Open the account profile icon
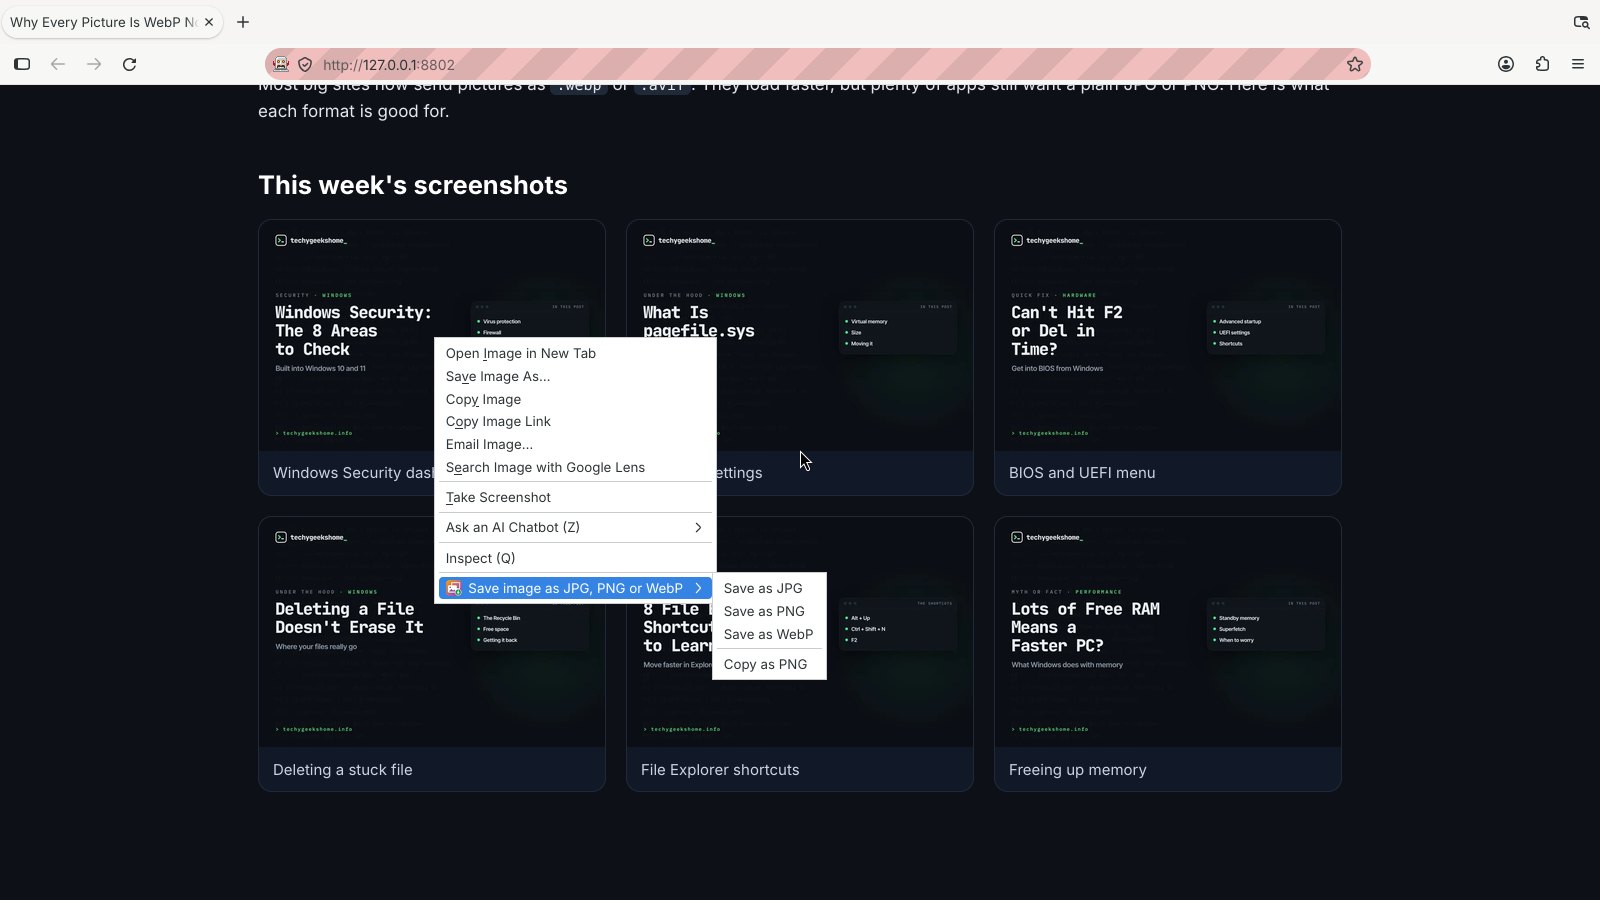1600x900 pixels. coord(1506,64)
